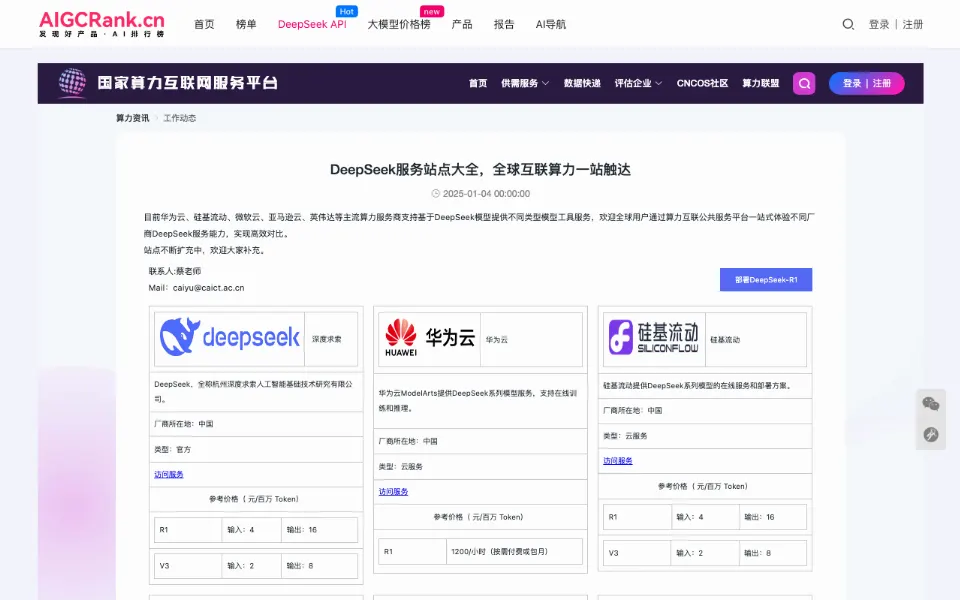The width and height of the screenshot is (960, 600).
Task: Open the search magnifier in top bar
Action: [848, 24]
